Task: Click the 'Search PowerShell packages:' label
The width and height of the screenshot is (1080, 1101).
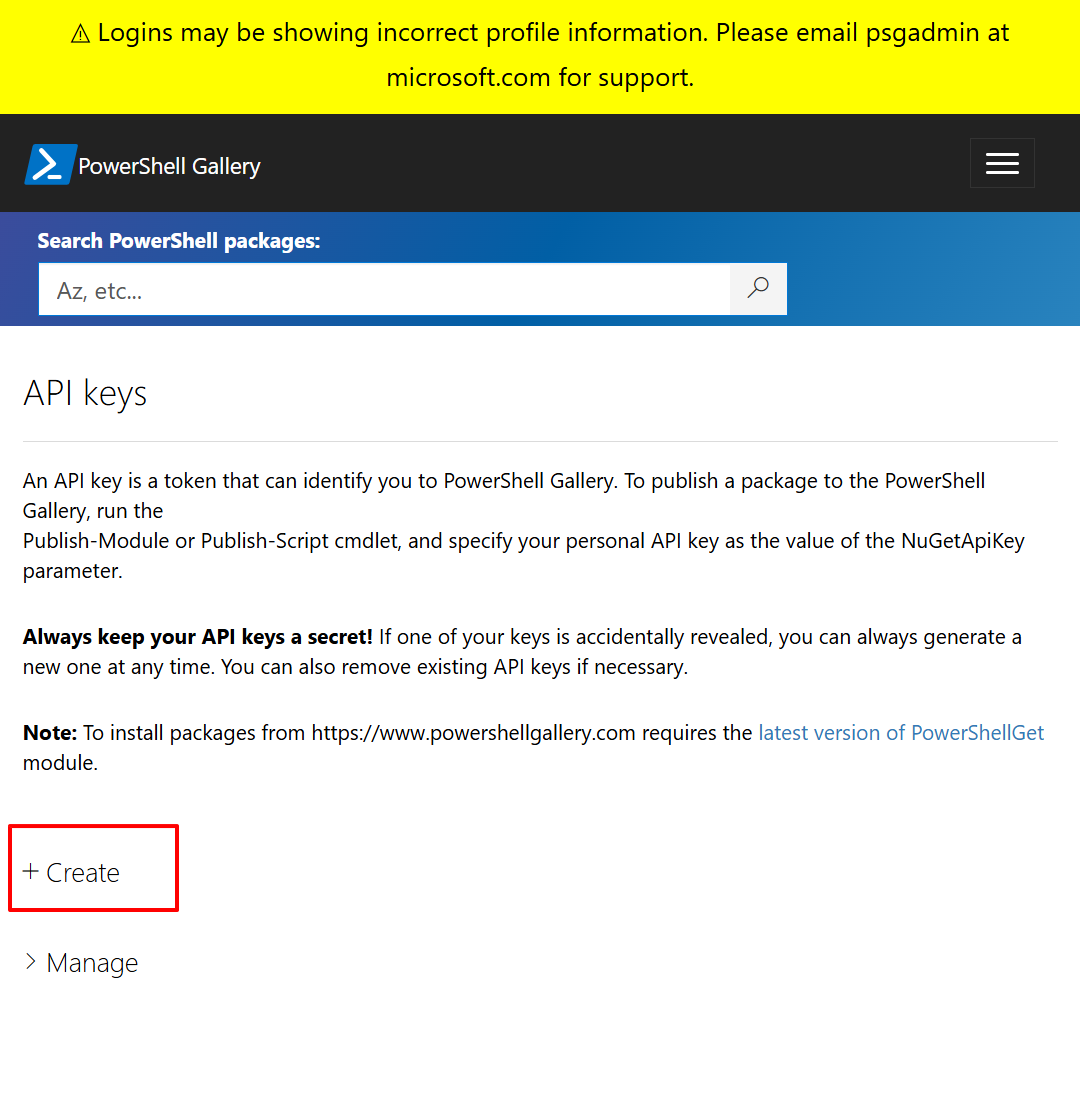Action: pos(178,241)
